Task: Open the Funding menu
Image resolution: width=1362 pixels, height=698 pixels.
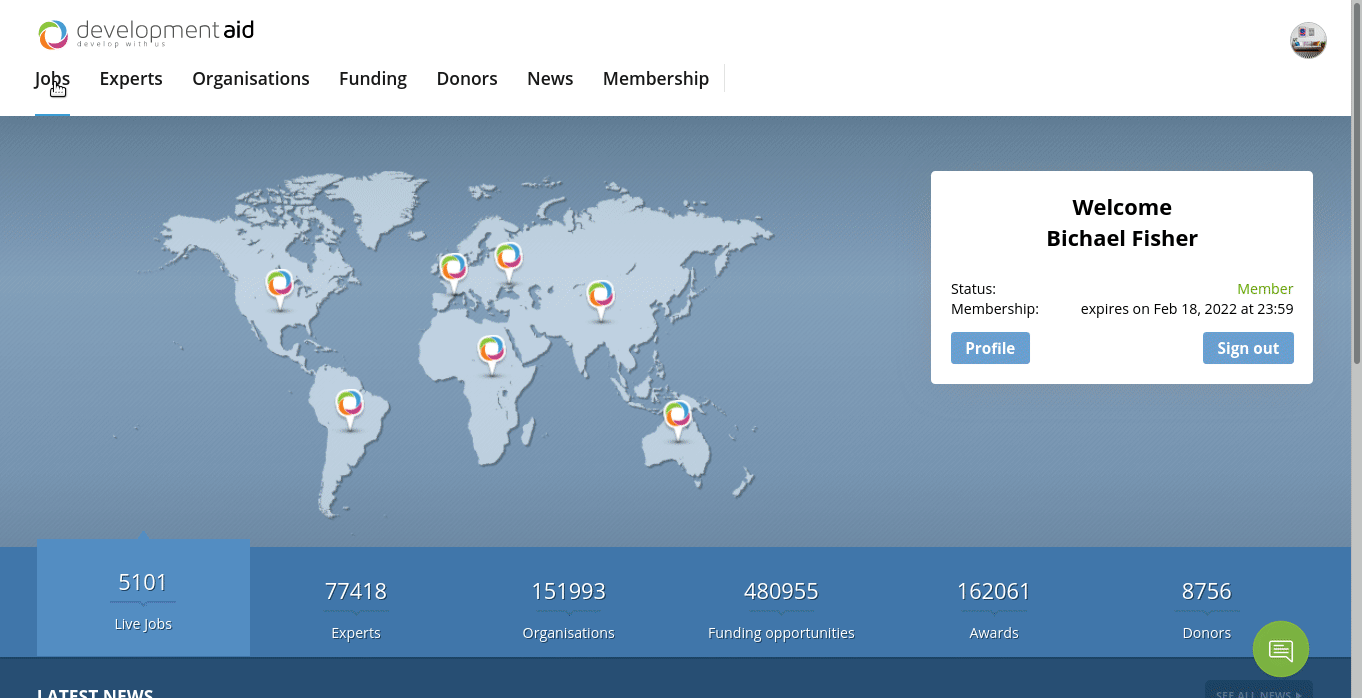Action: [x=373, y=79]
